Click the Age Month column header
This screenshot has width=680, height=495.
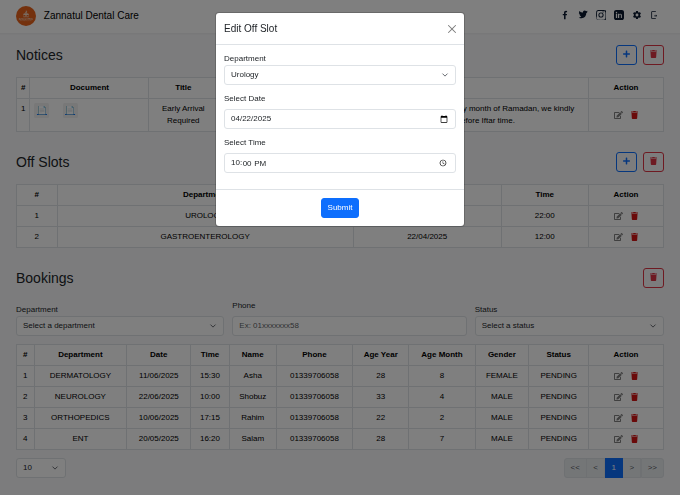click(x=441, y=355)
